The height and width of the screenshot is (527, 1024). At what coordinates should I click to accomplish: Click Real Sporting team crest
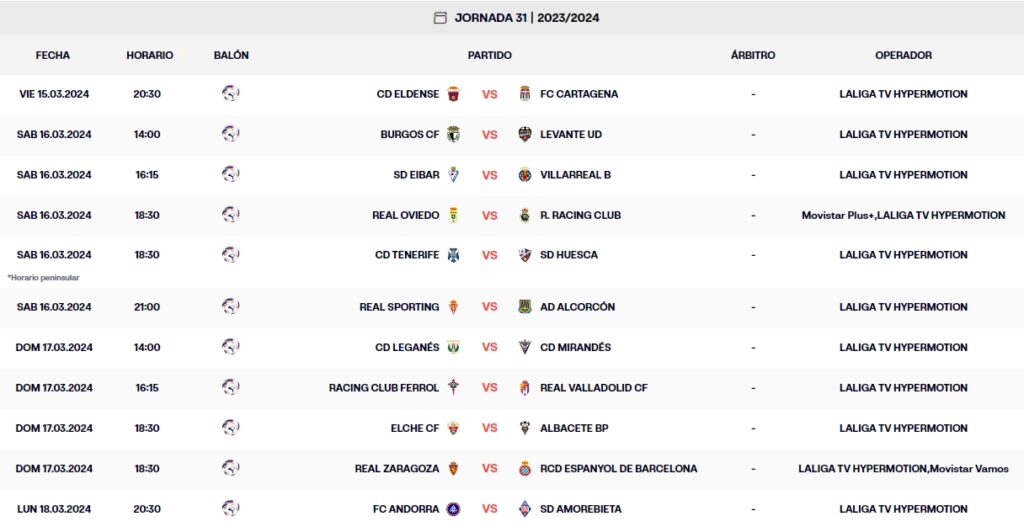coord(453,307)
